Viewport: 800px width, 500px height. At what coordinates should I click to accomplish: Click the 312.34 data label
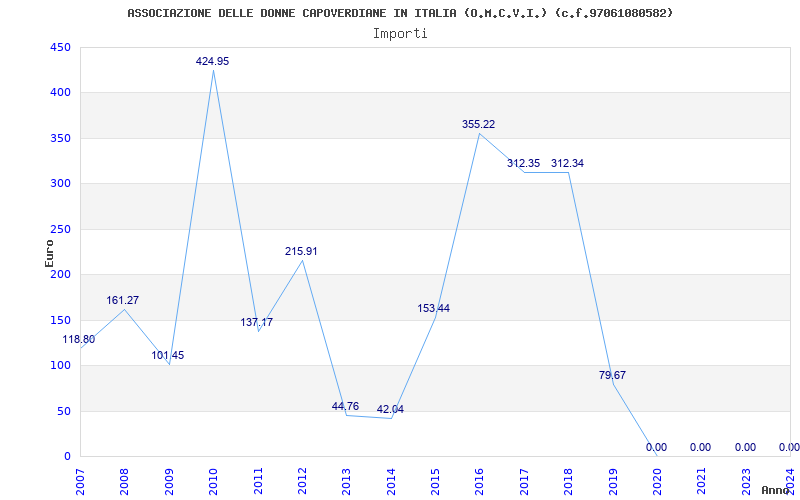tap(567, 164)
